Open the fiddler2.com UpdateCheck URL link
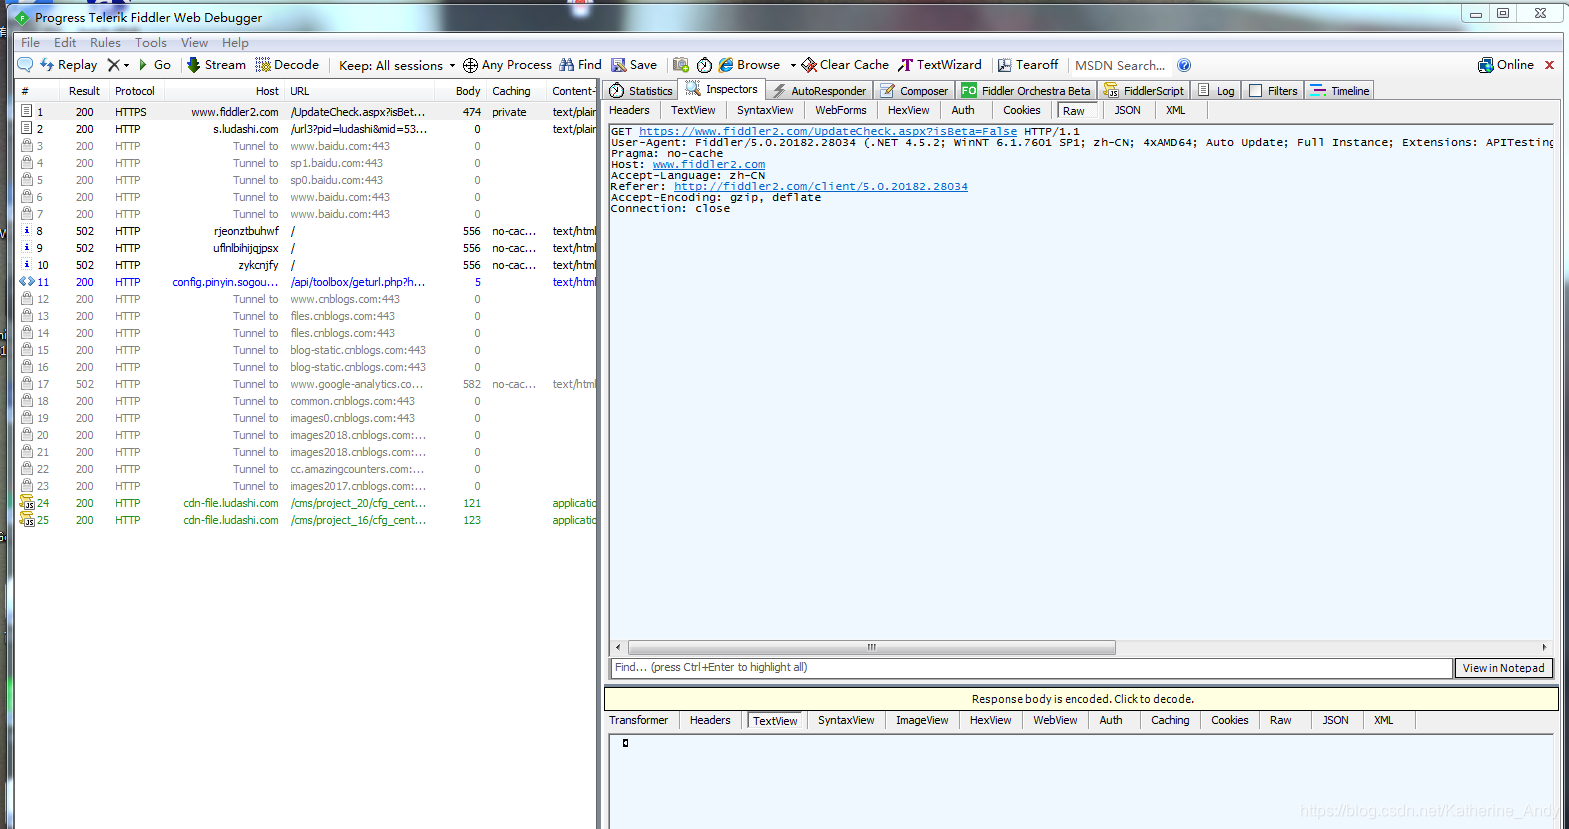Viewport: 1569px width, 829px height. [828, 131]
